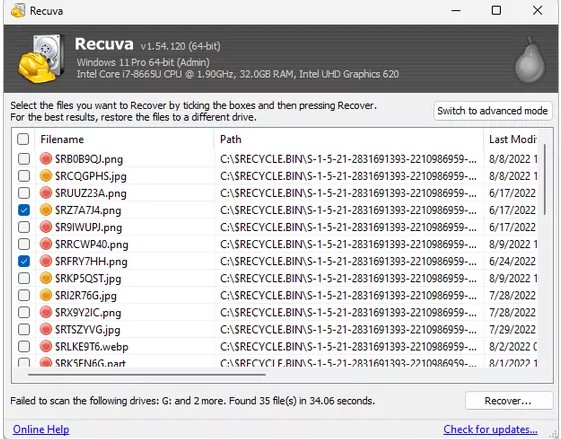This screenshot has width=561, height=439.
Task: Open the Online Help link
Action: coord(41,429)
